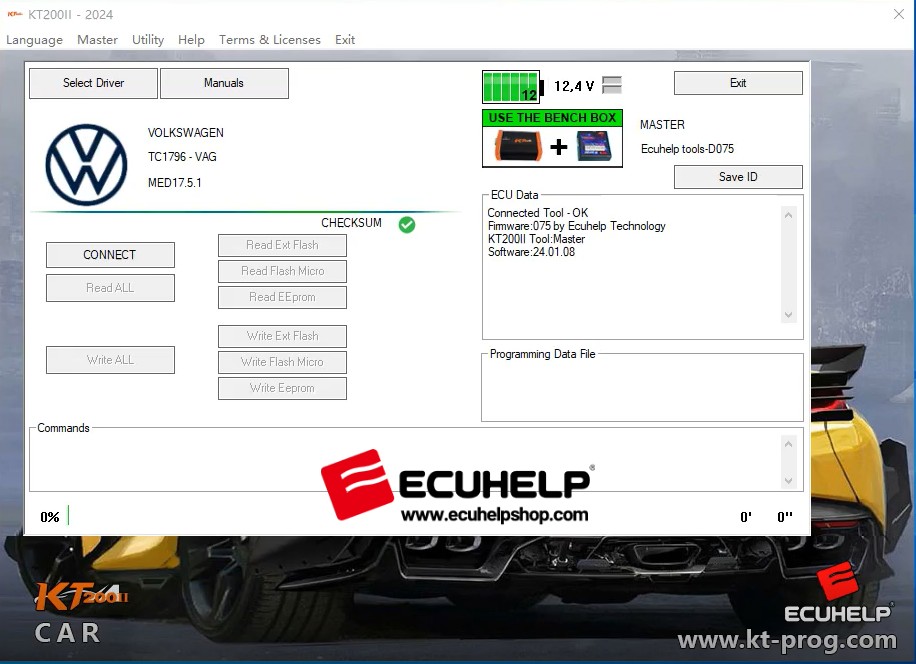Click the 'KT200II Tool:Master' line

[x=536, y=239]
